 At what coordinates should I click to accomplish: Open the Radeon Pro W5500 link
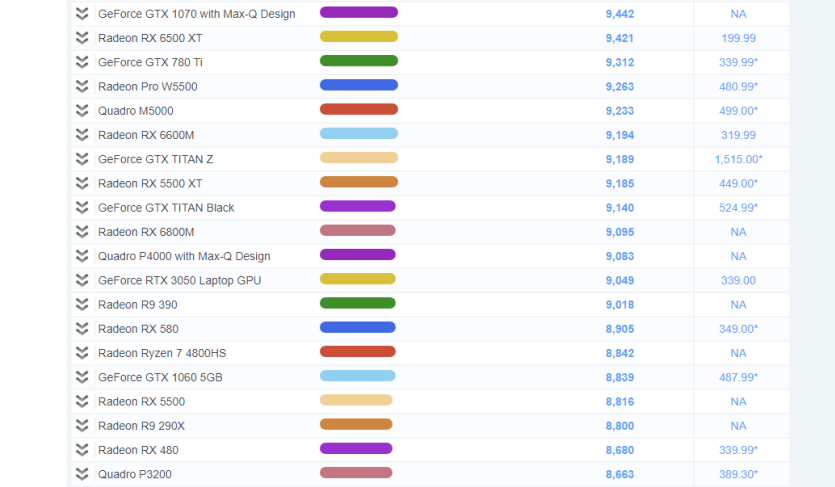pos(148,86)
